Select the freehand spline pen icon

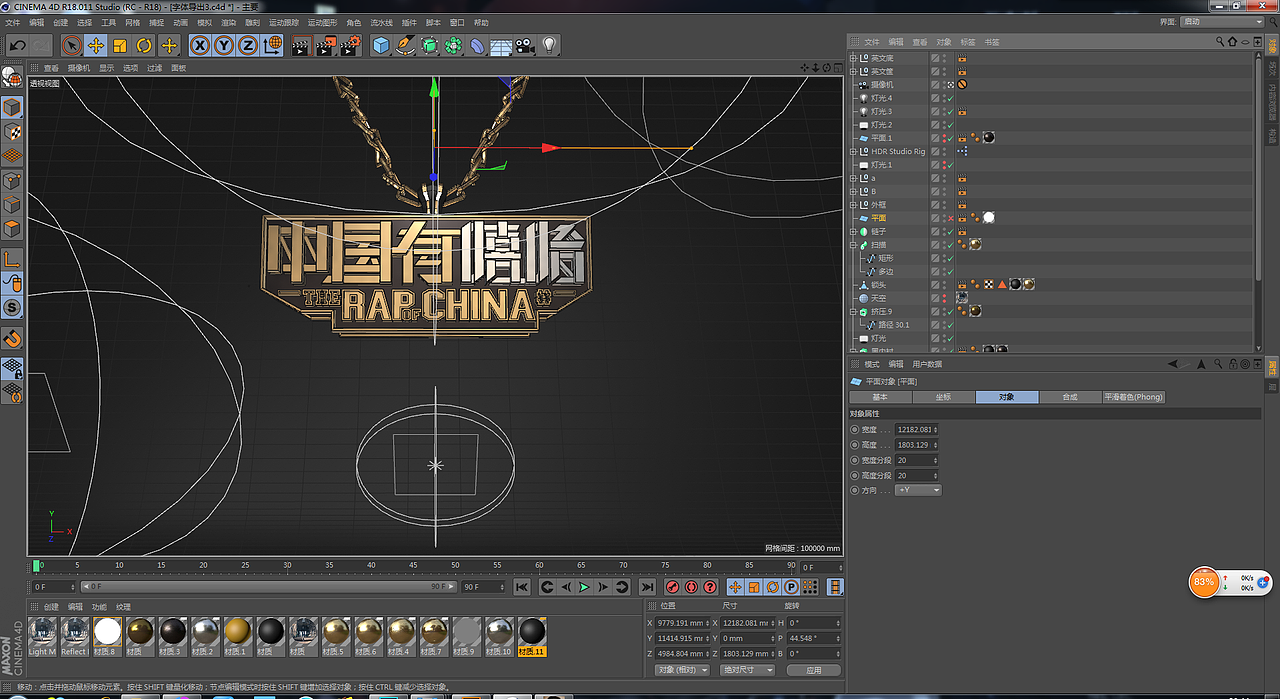coord(404,45)
